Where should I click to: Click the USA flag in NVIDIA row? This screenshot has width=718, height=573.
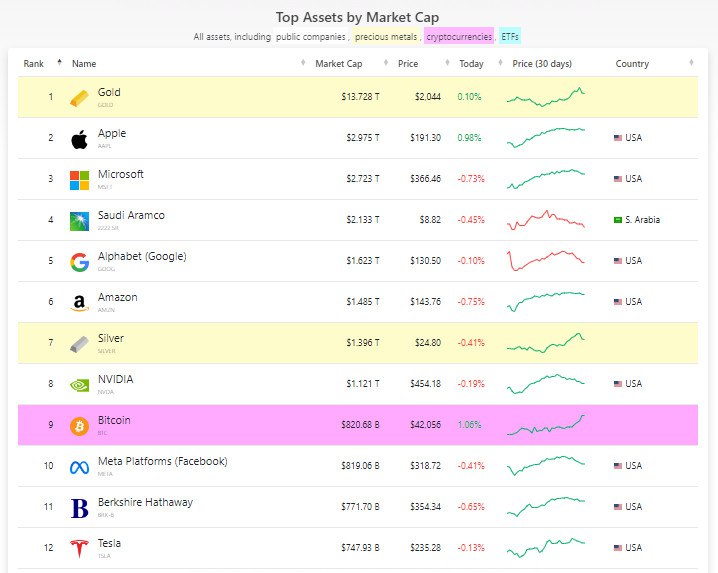(x=618, y=383)
